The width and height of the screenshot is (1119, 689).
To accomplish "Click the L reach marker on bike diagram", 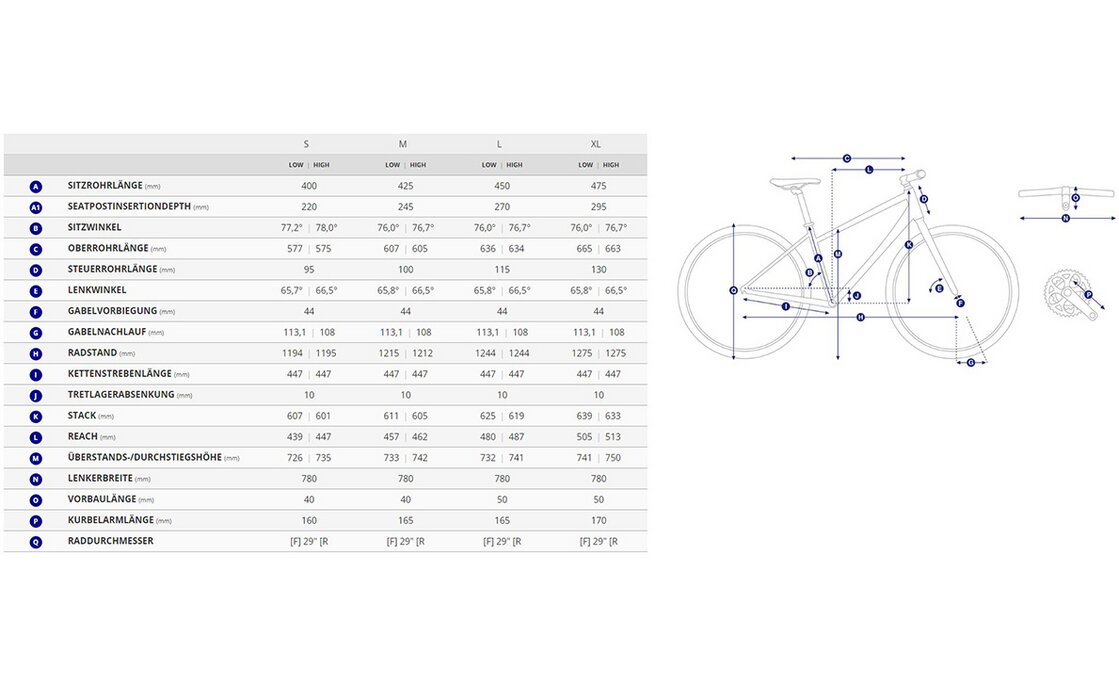I will point(869,170).
